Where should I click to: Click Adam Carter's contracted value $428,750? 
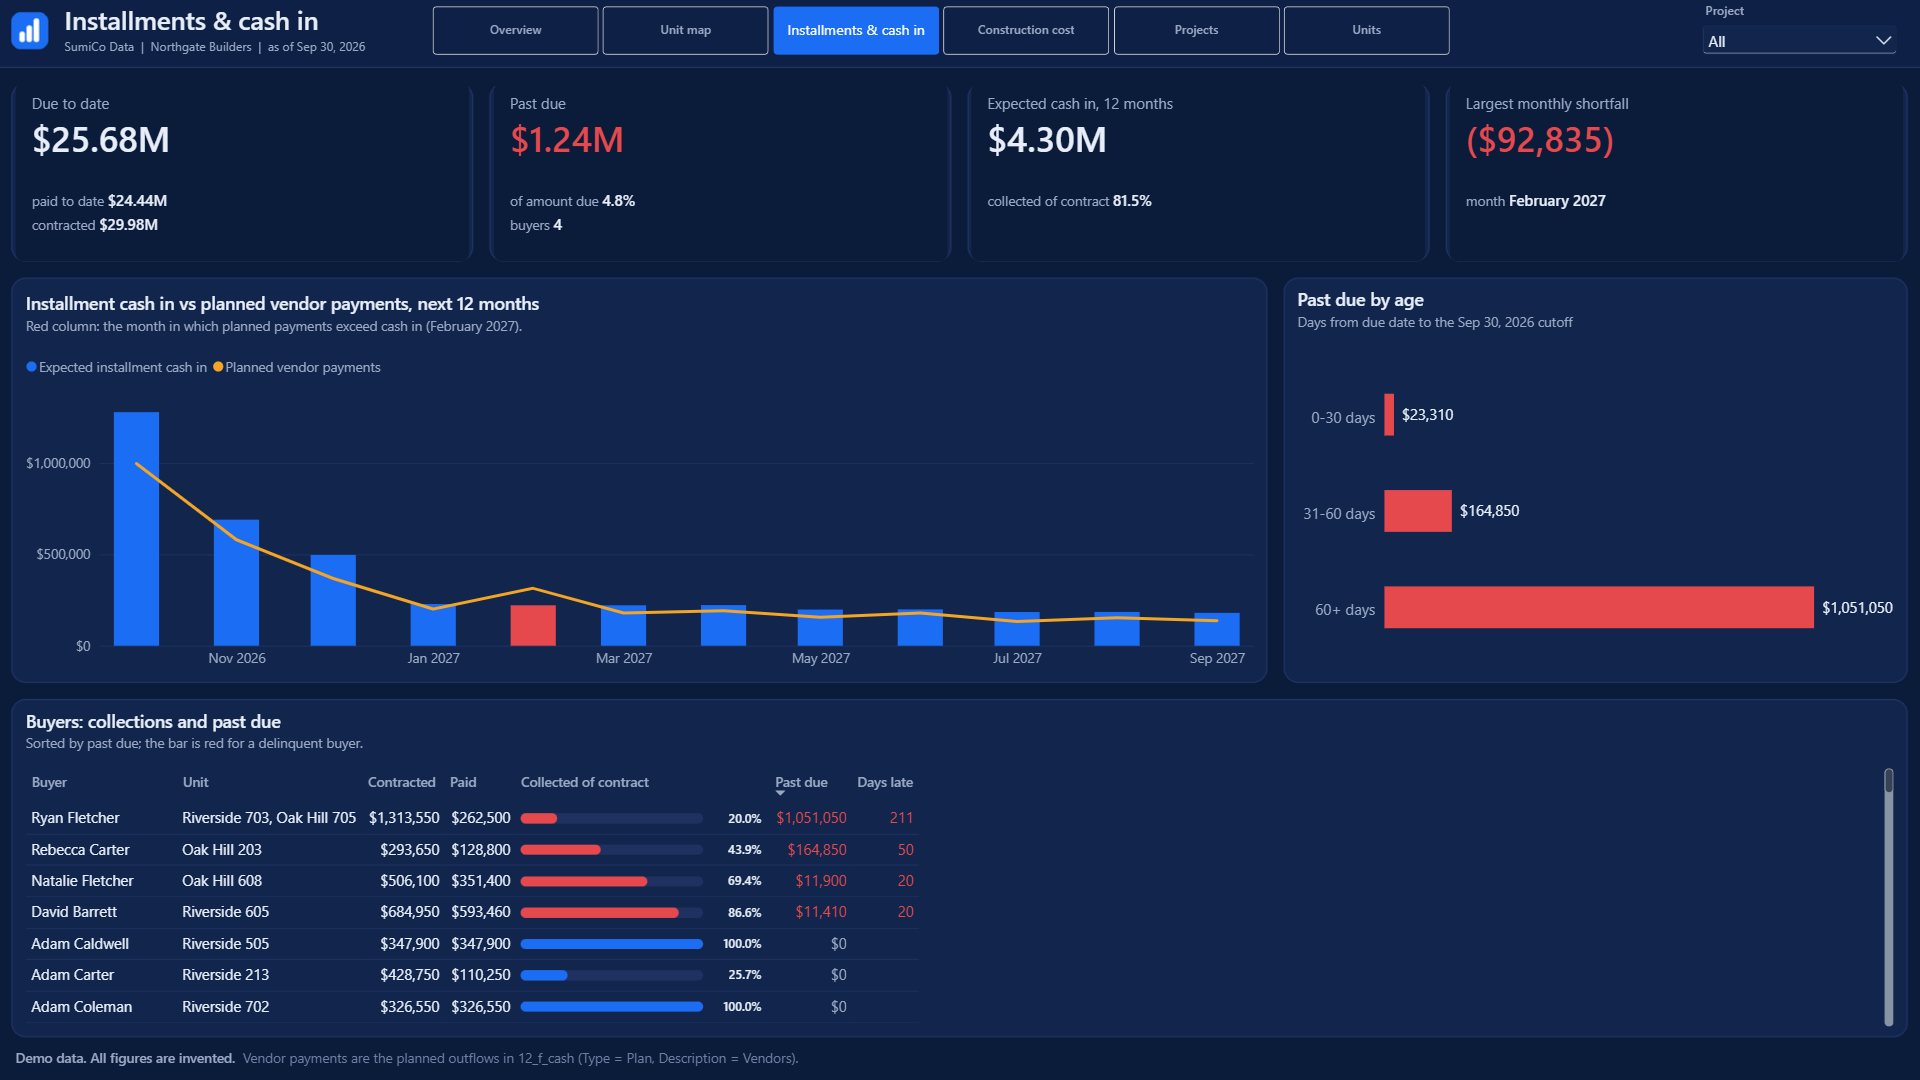tap(409, 975)
